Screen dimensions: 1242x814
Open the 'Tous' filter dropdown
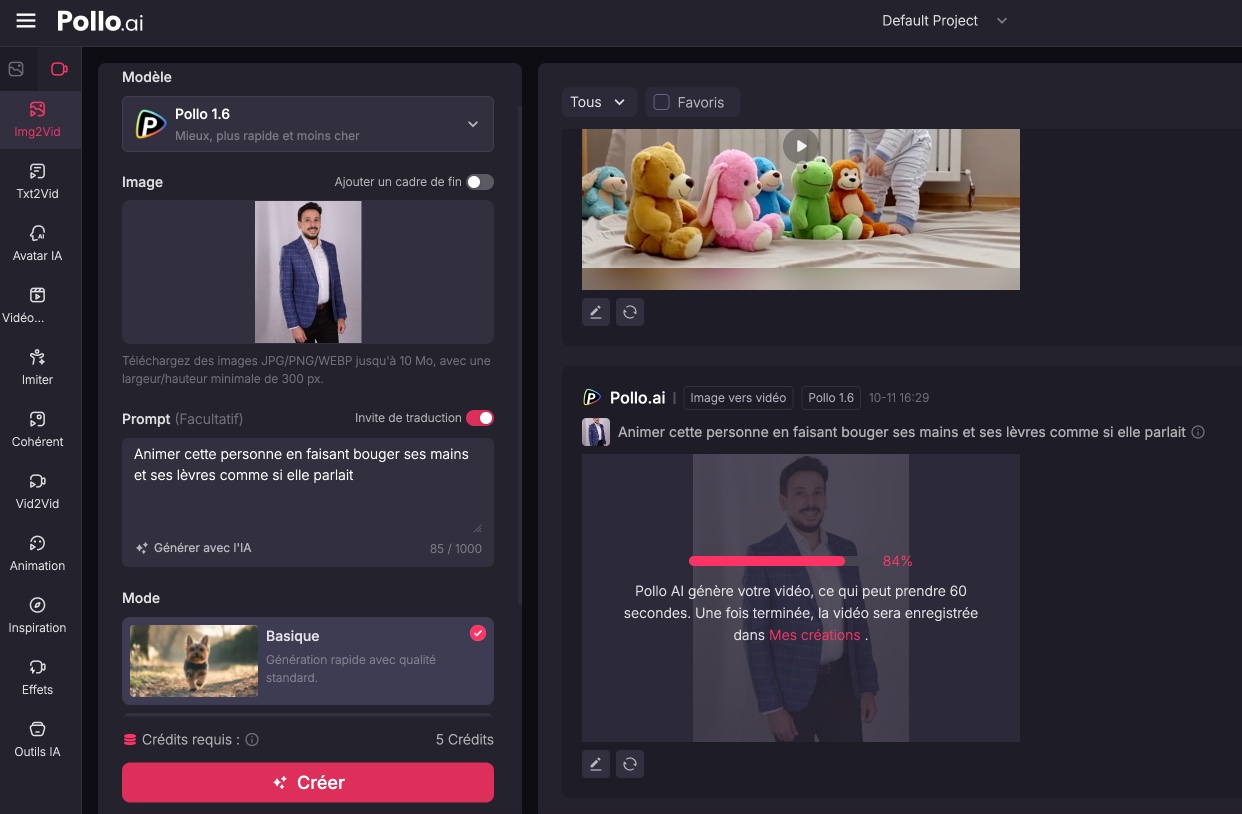point(598,101)
